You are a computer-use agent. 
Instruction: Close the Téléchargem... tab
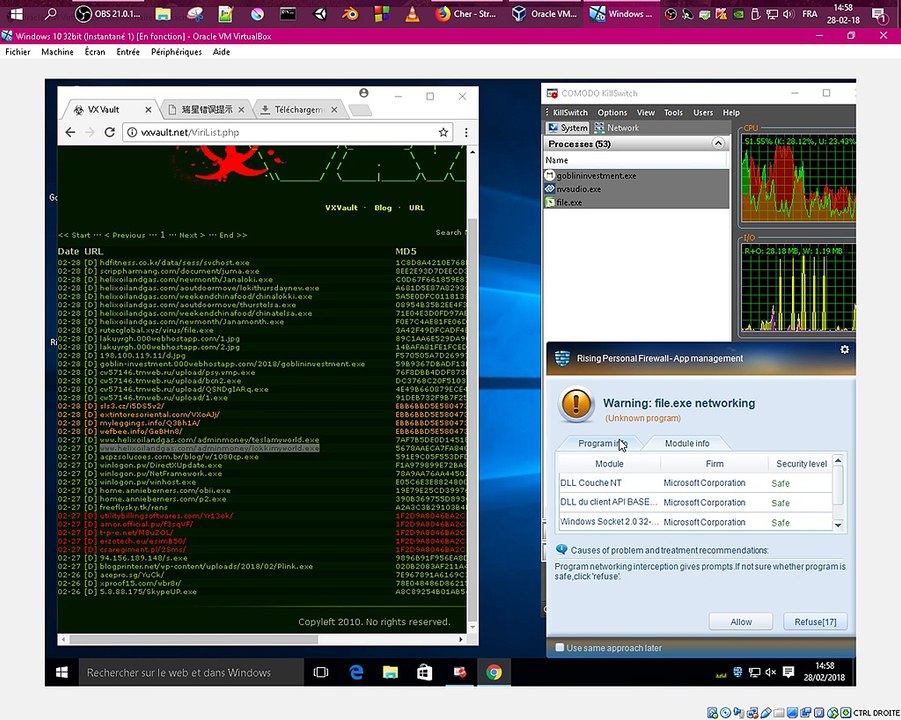point(334,109)
